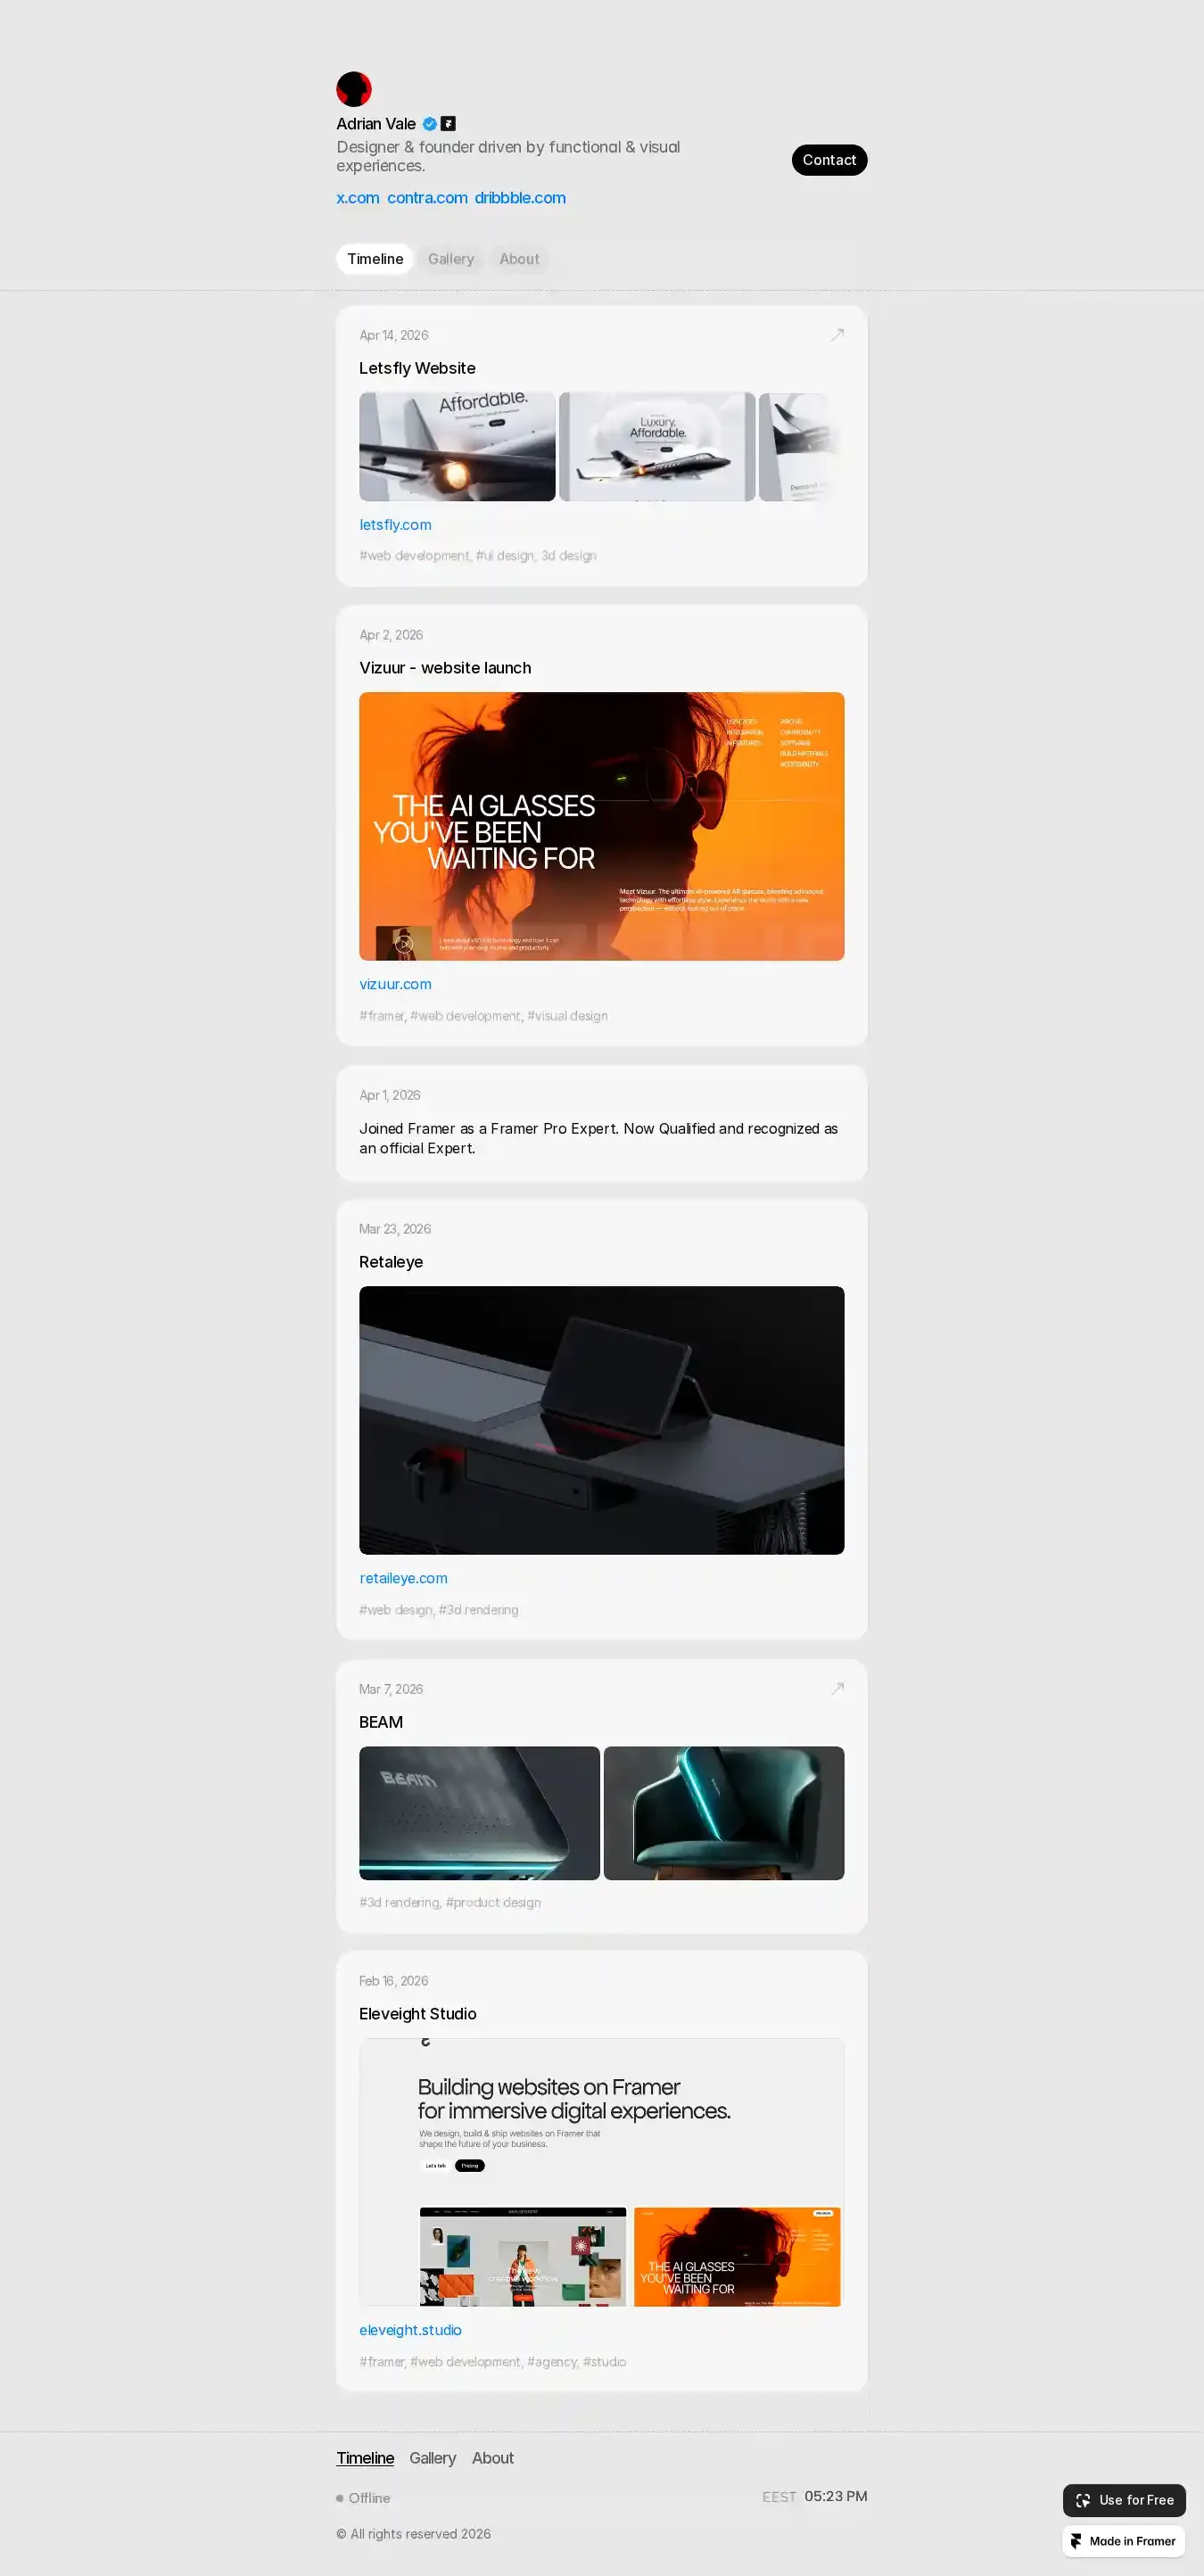This screenshot has width=1204, height=2576.
Task: Click the Eleveight Studio card title
Action: 418,2014
